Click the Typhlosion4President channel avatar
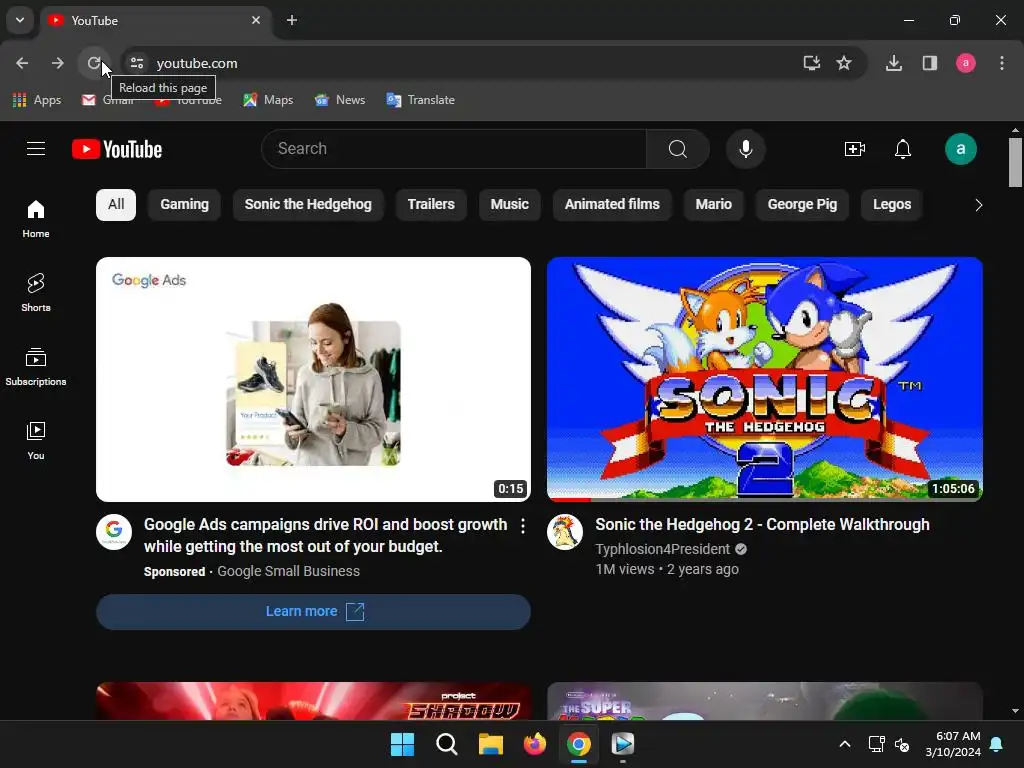 point(565,532)
